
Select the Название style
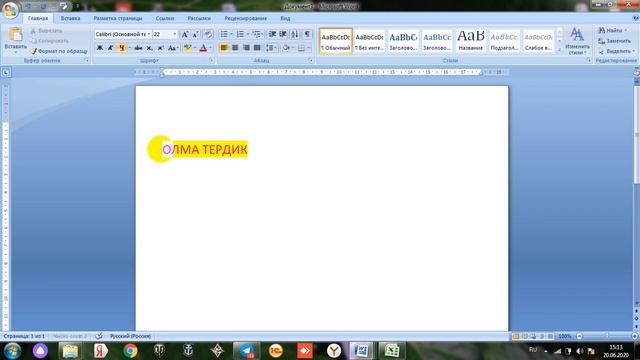[x=471, y=41]
